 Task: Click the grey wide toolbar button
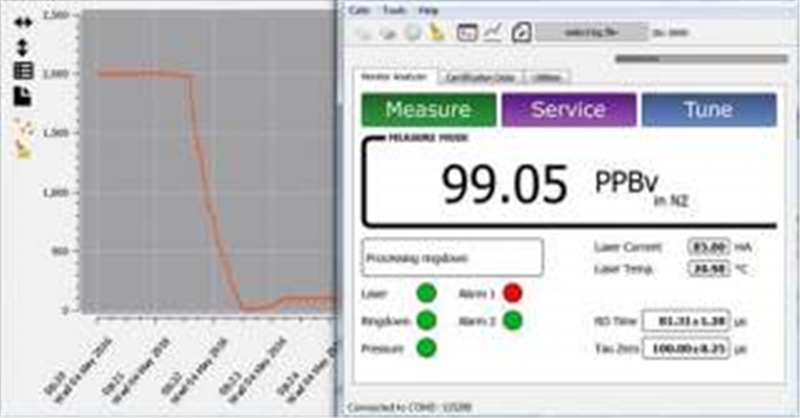[x=591, y=33]
